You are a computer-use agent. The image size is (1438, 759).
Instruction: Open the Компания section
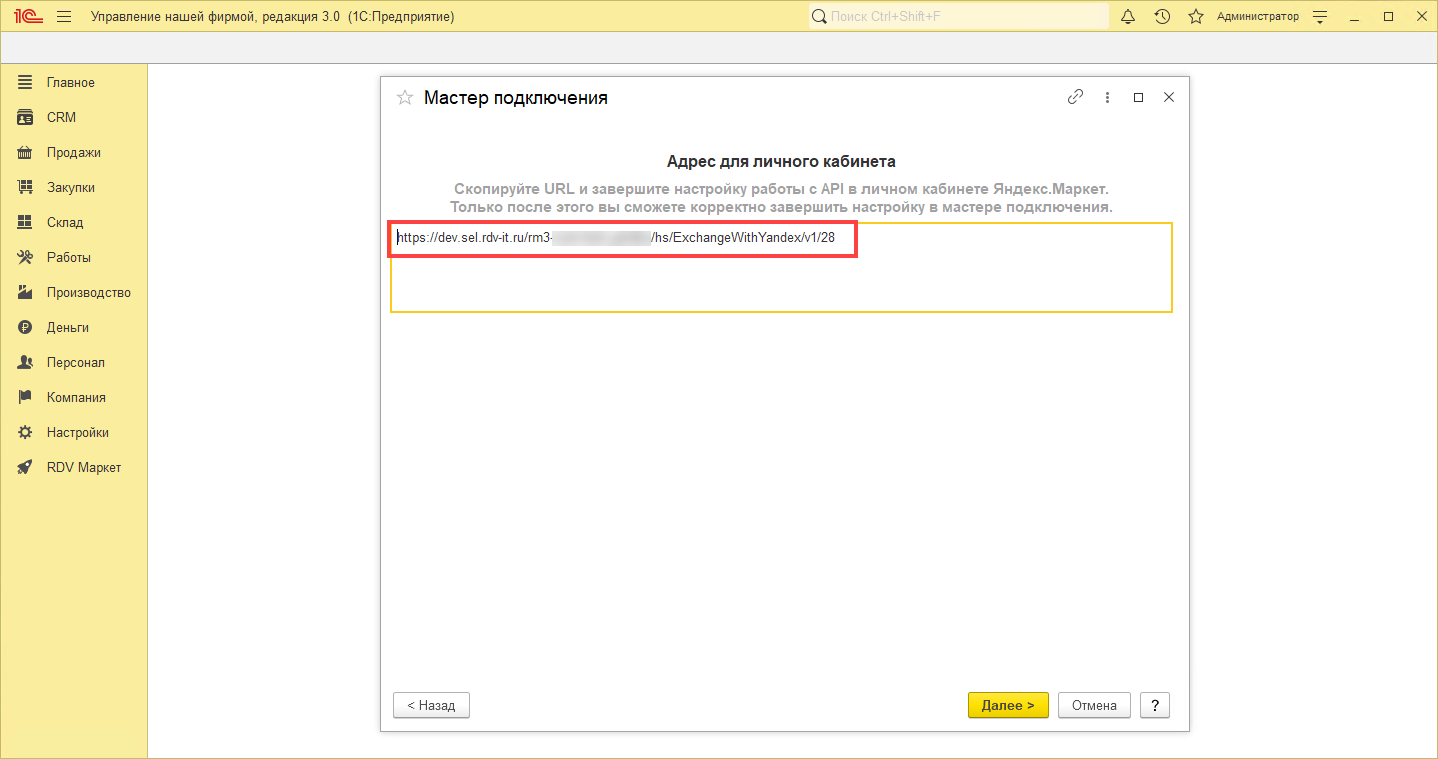pos(74,398)
